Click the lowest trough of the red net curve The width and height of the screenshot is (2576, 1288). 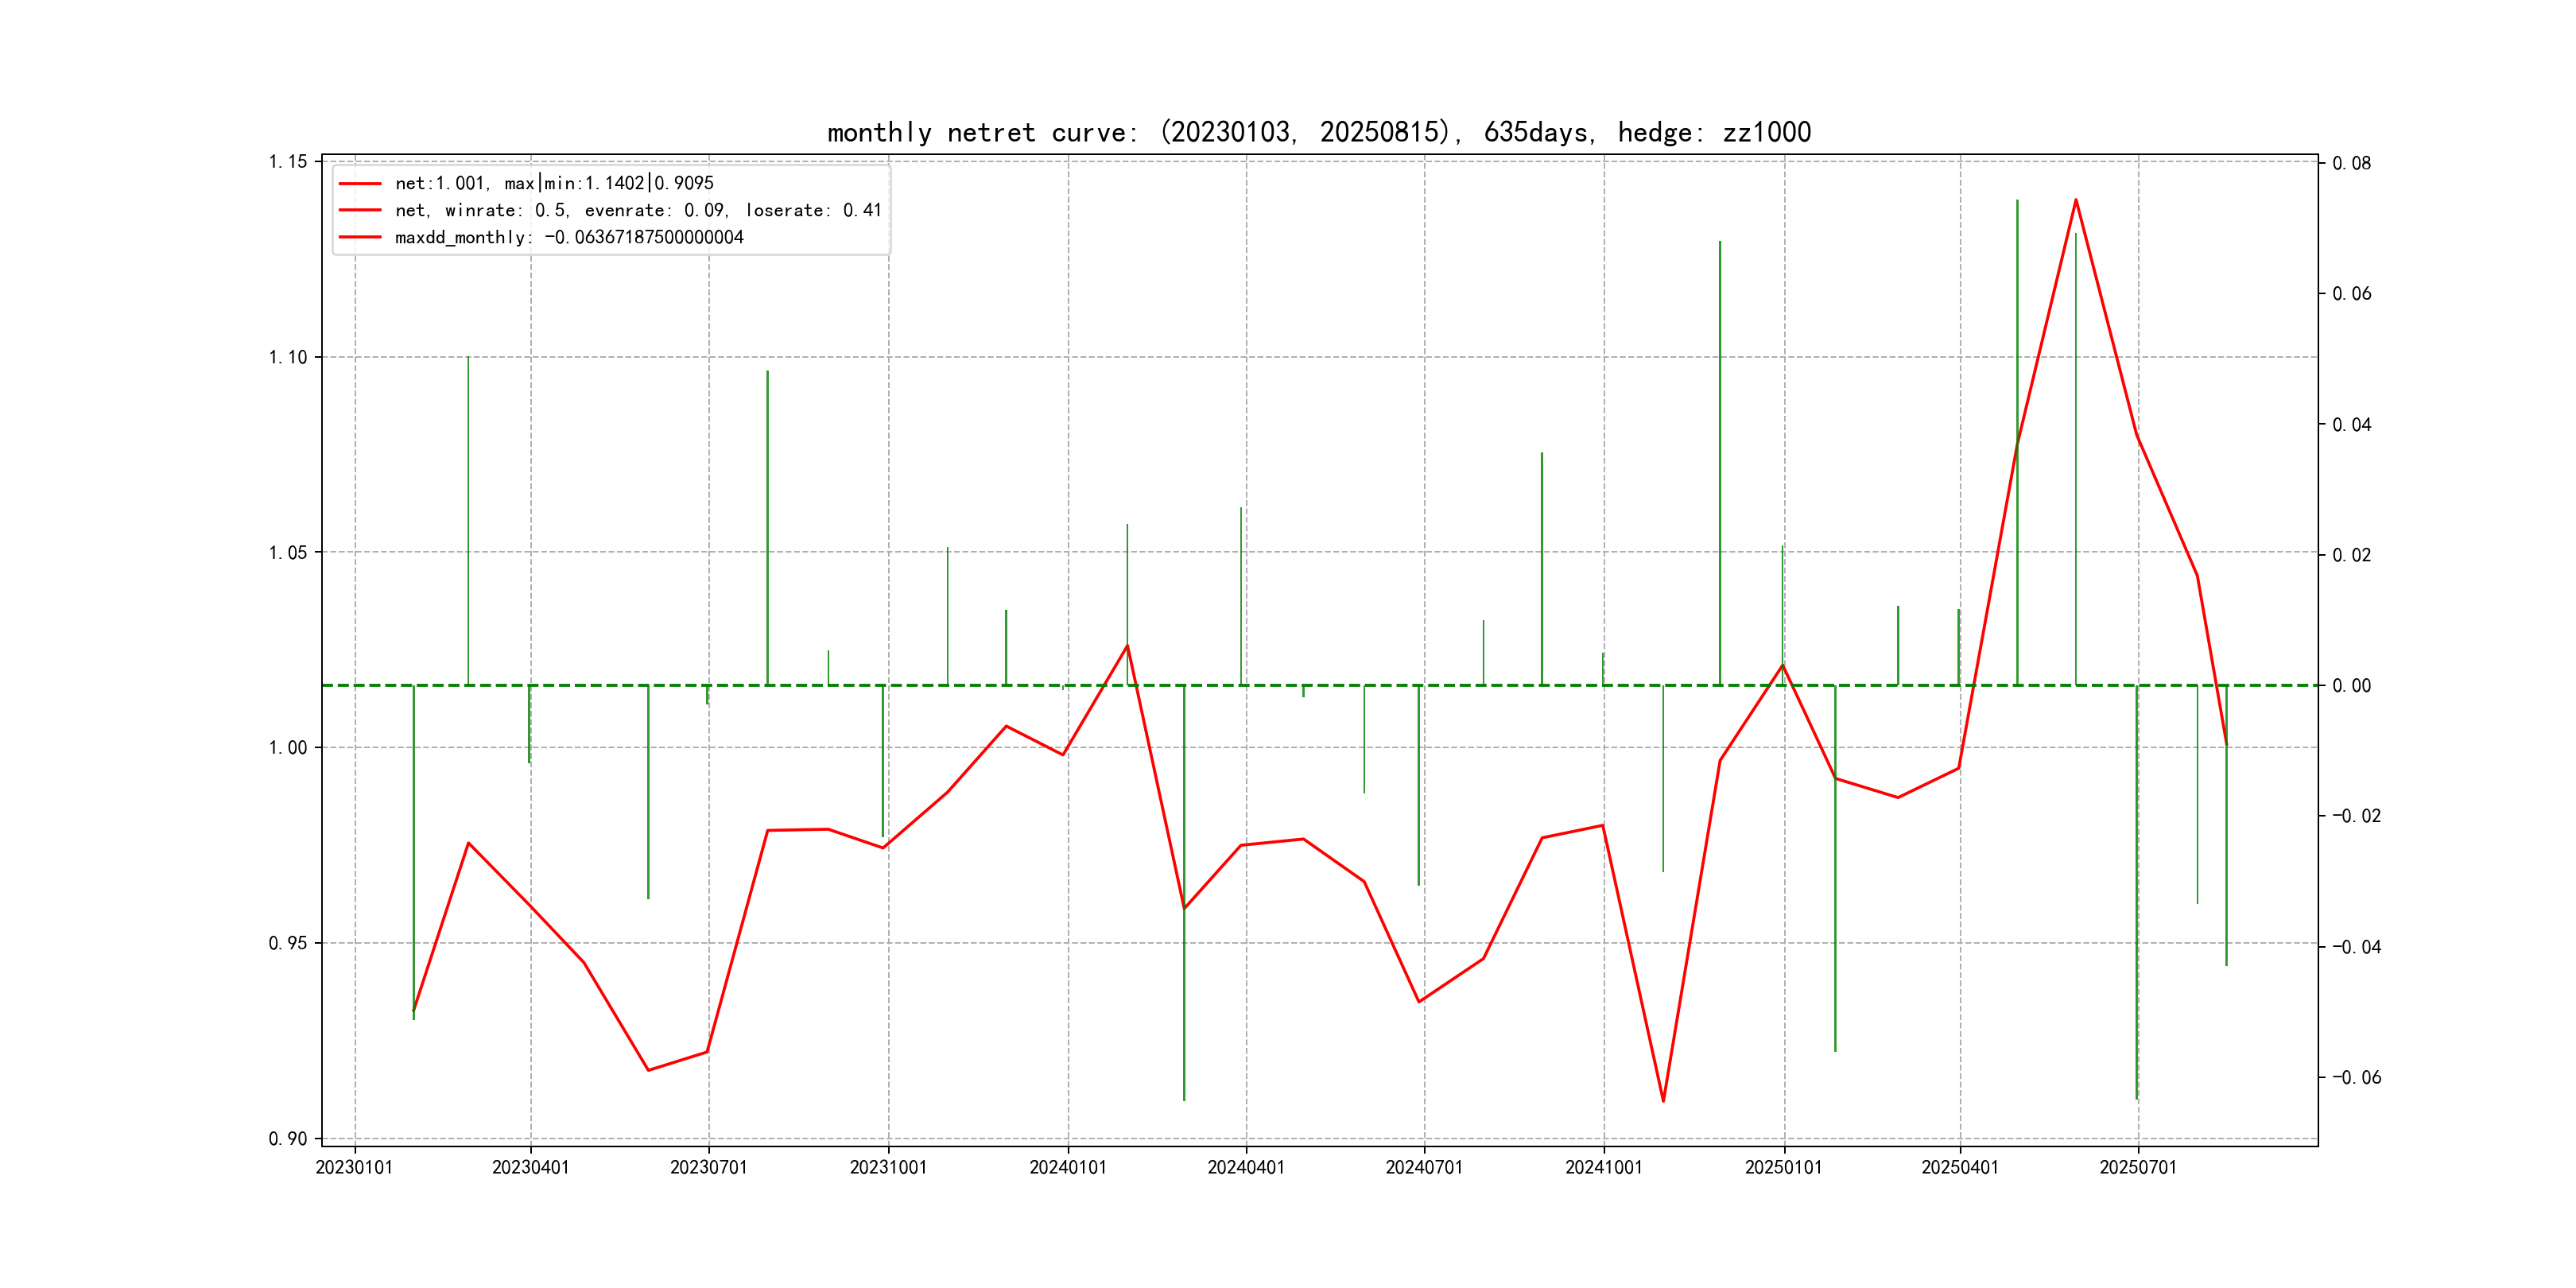pos(1663,1101)
